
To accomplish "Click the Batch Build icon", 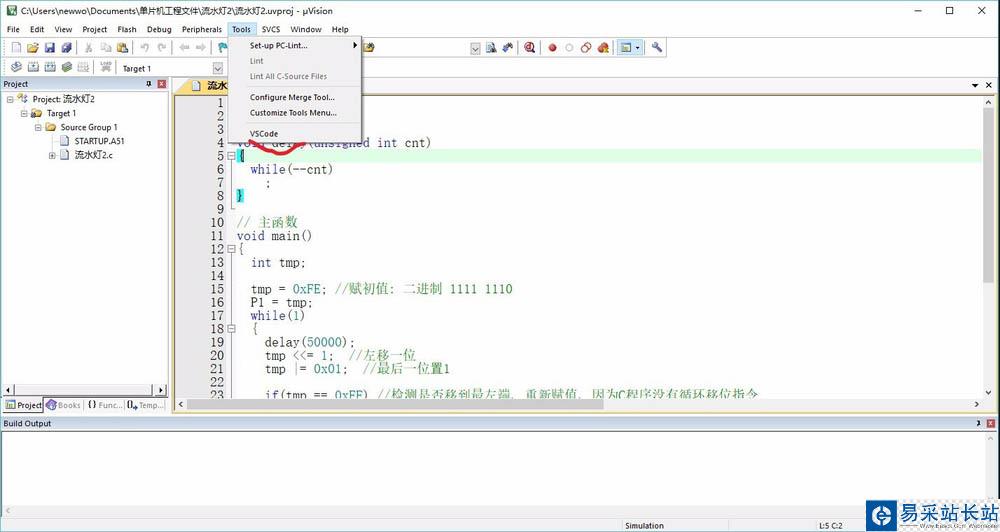I will coord(66,67).
